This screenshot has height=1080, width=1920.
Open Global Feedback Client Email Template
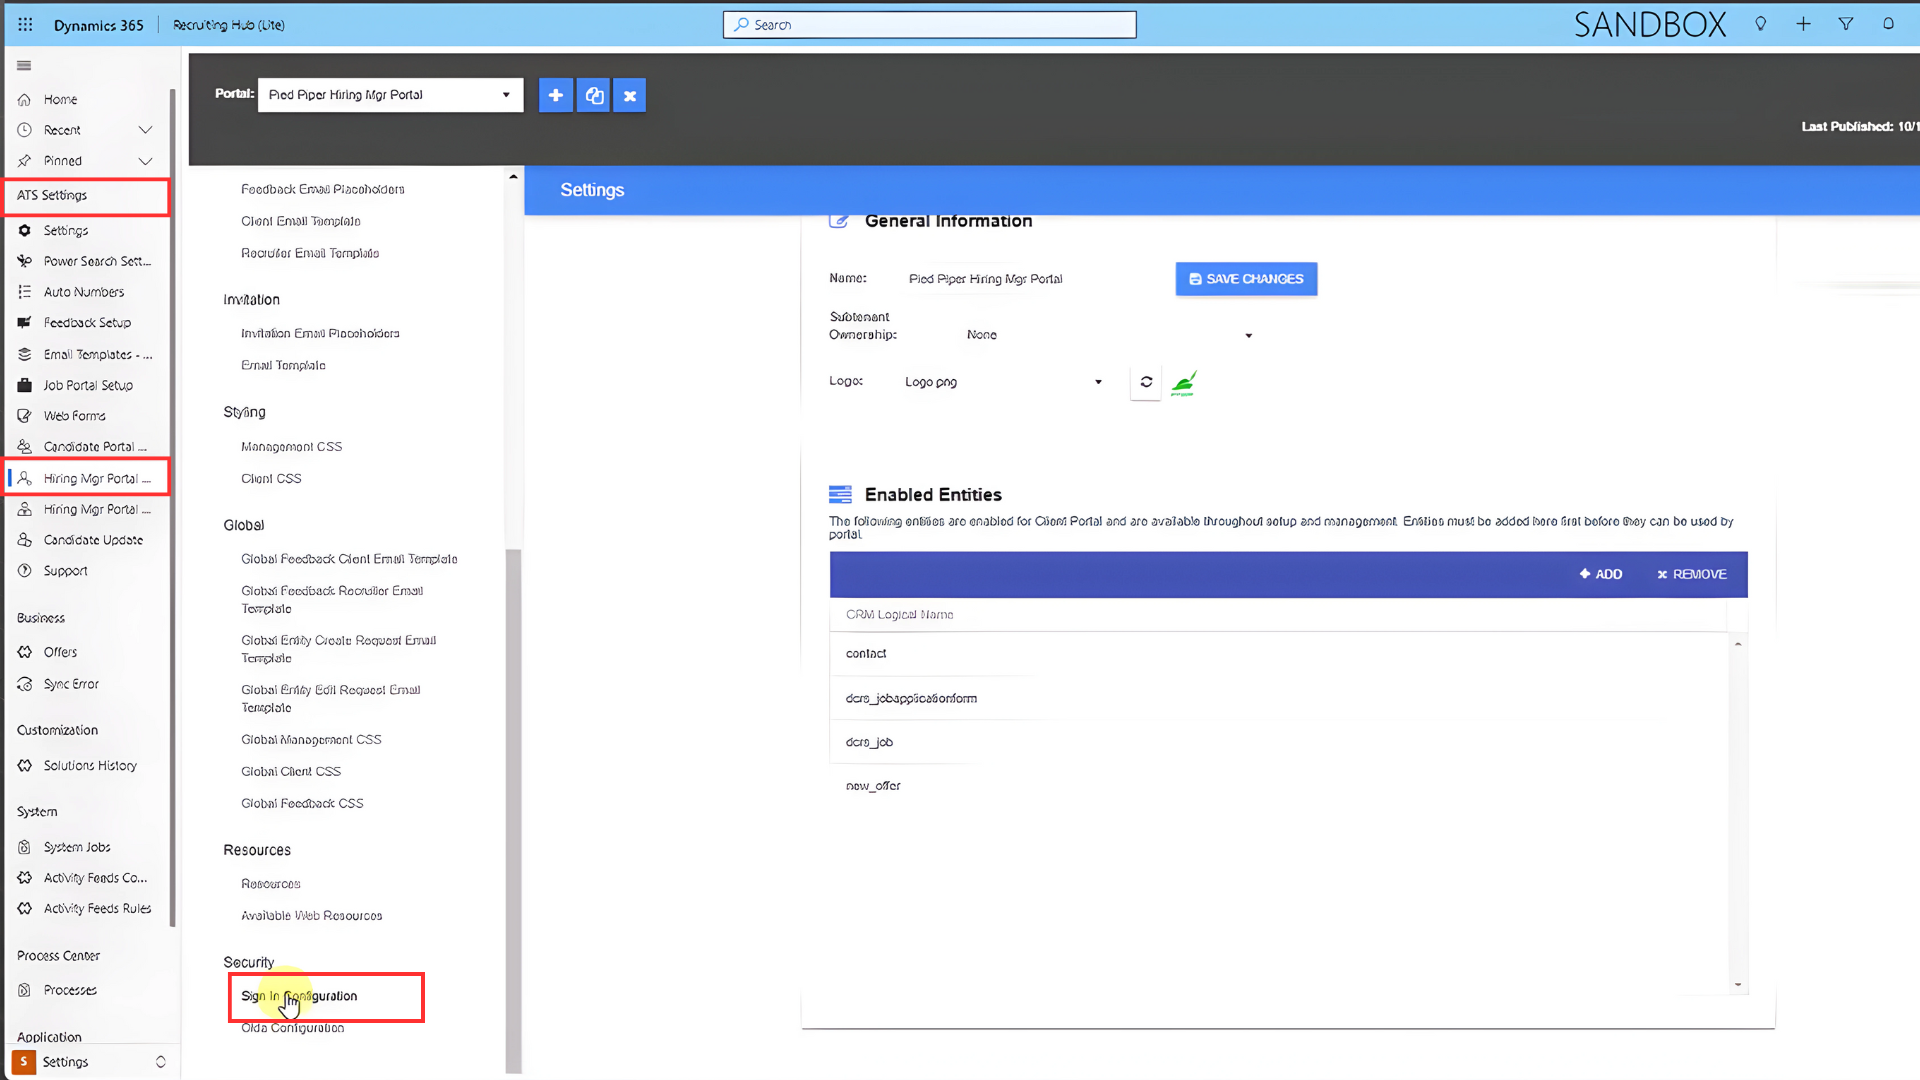(349, 560)
